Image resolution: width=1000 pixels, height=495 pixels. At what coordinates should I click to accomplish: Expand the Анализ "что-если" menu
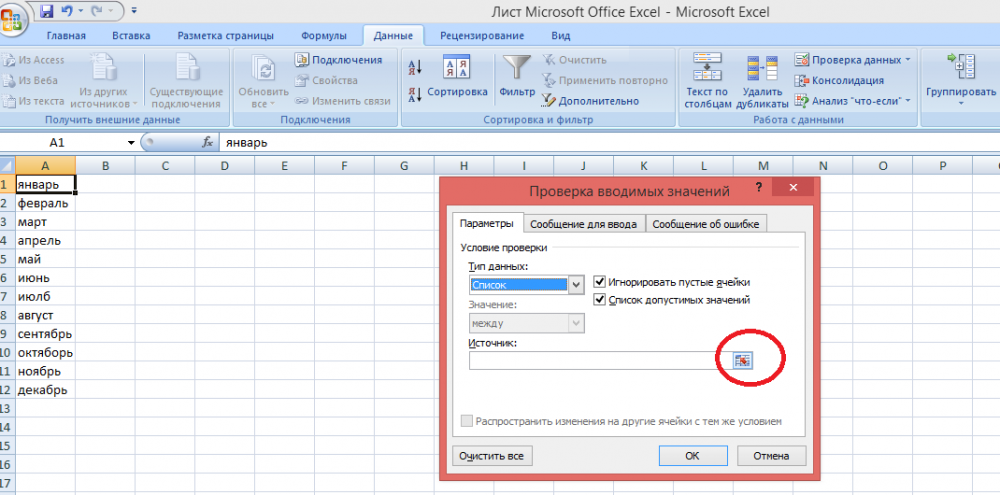[x=908, y=101]
